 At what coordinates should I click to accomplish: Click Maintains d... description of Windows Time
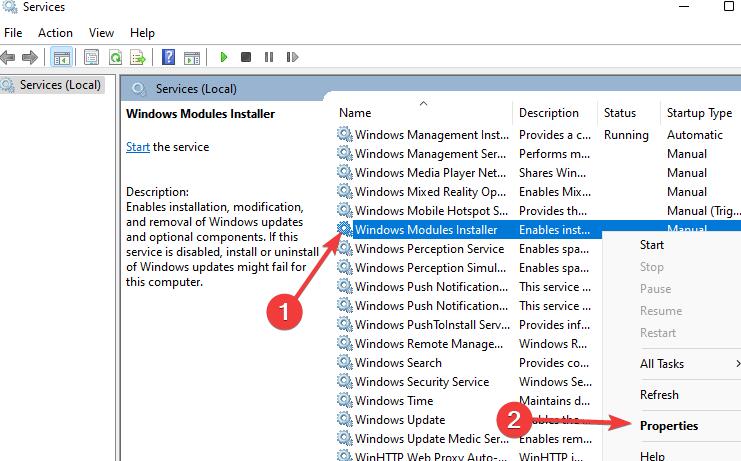[x=554, y=401]
